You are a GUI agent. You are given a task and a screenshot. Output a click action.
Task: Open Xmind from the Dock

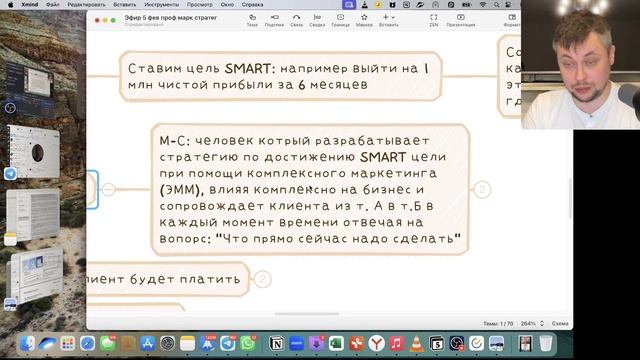(x=356, y=343)
